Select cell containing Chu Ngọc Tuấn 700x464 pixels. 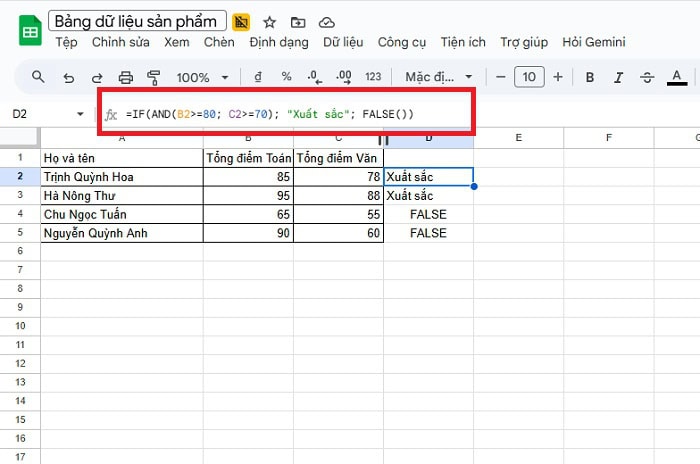121,214
